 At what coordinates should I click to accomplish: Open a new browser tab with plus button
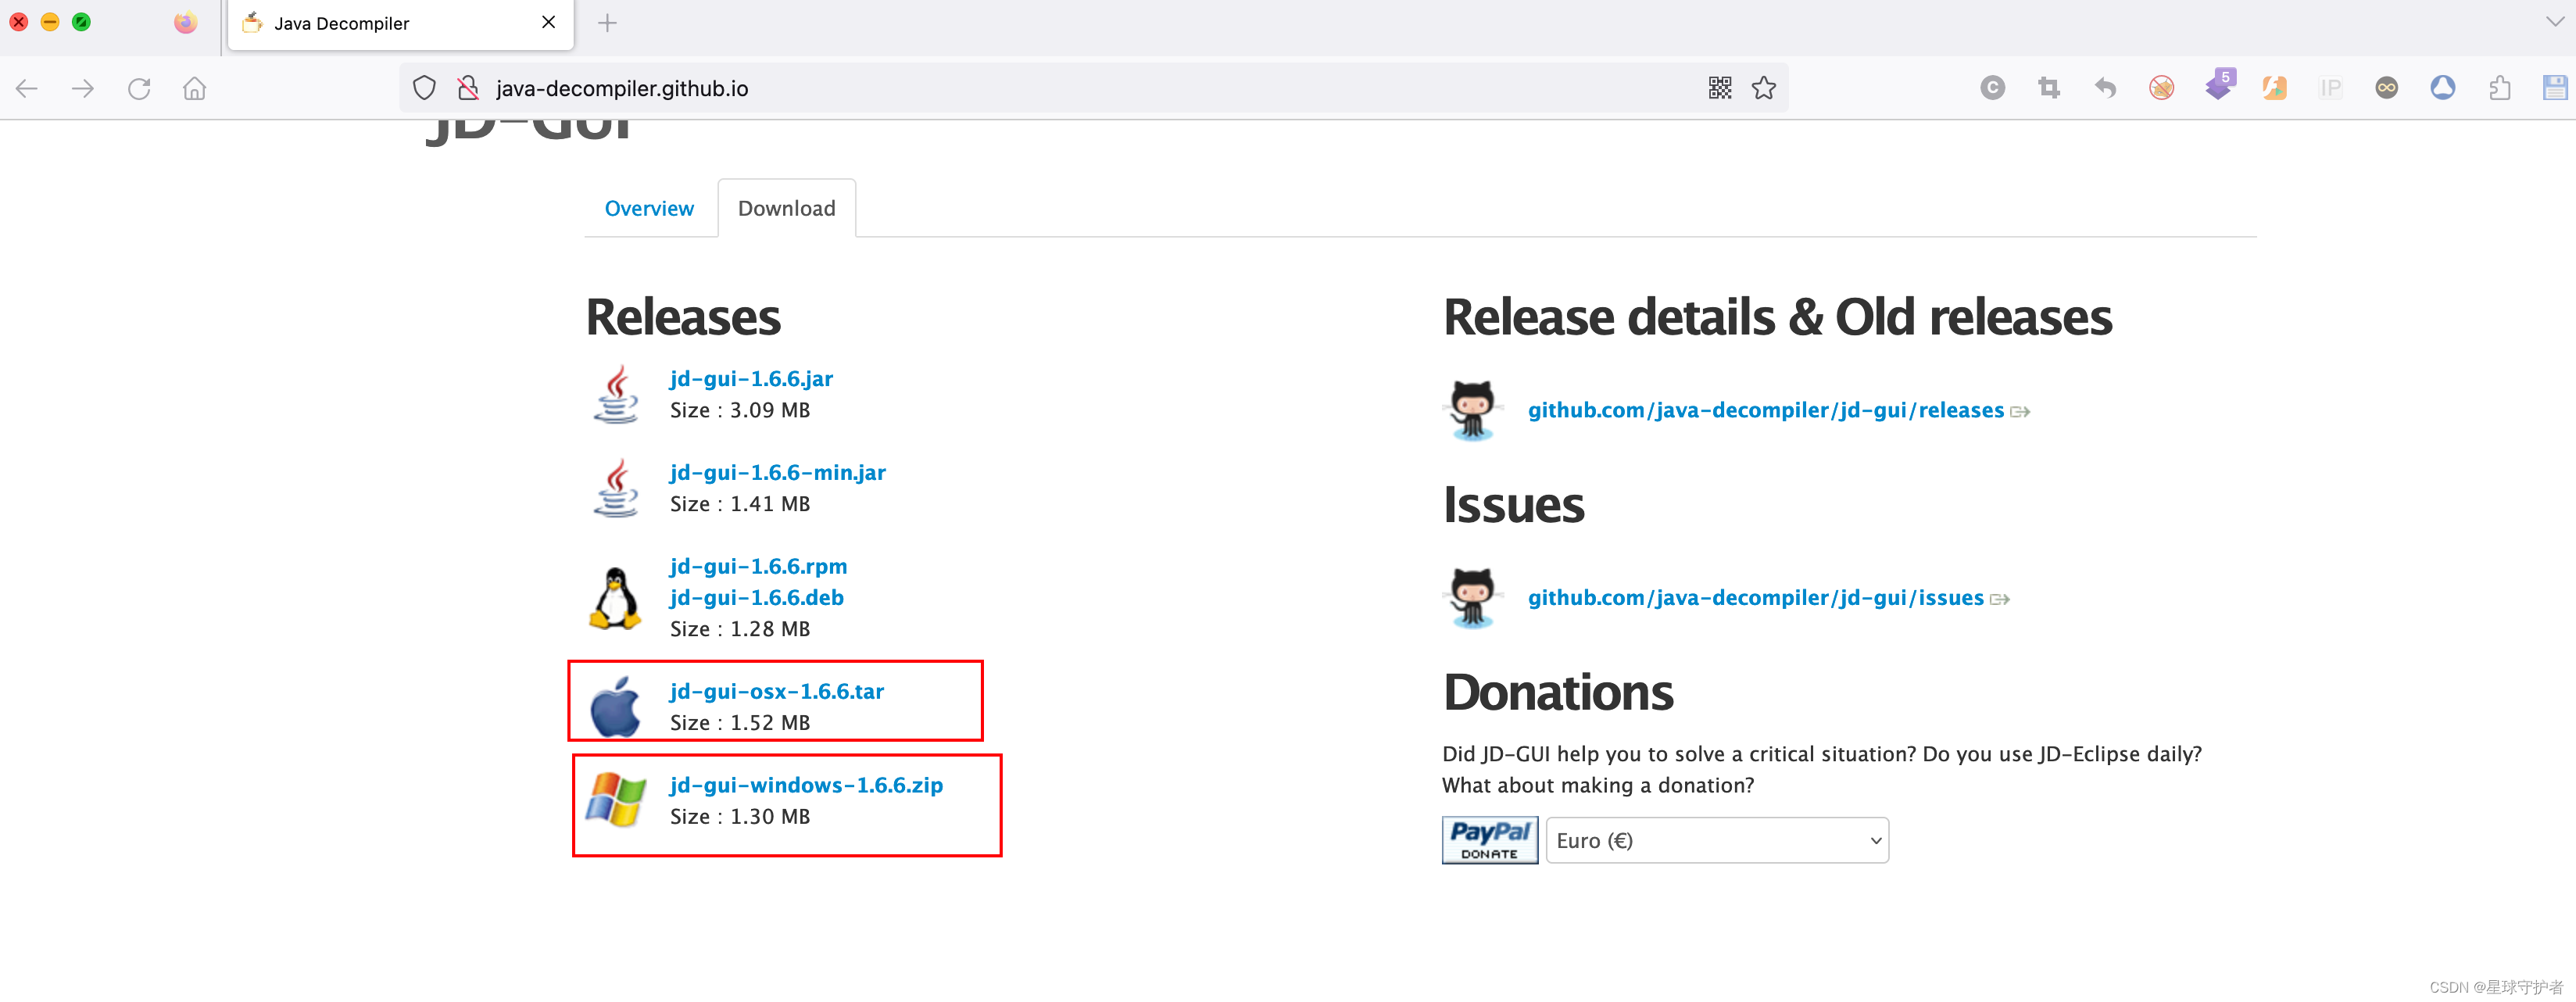point(607,23)
